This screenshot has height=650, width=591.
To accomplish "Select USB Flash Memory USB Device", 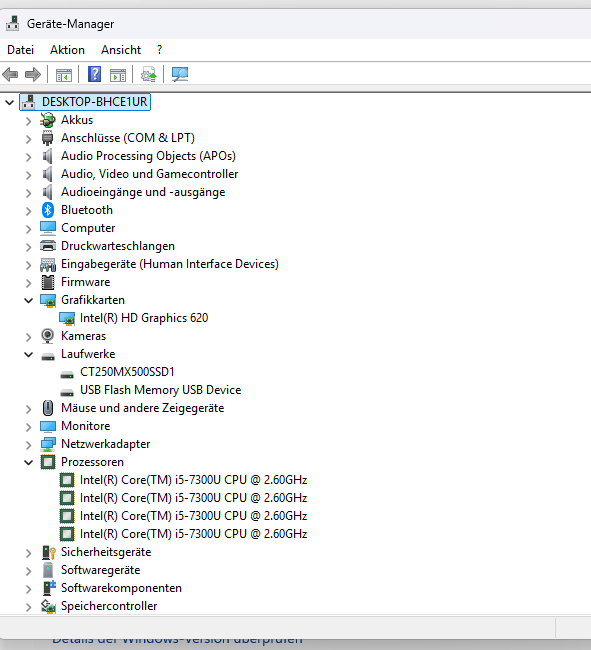I will click(x=160, y=390).
